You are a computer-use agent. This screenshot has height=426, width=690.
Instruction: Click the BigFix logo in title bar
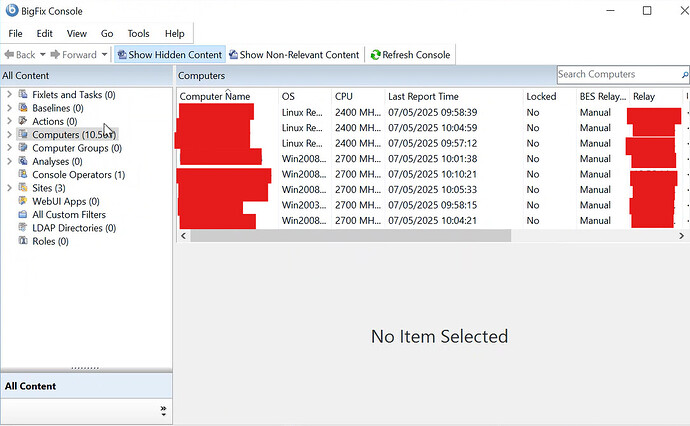click(12, 11)
